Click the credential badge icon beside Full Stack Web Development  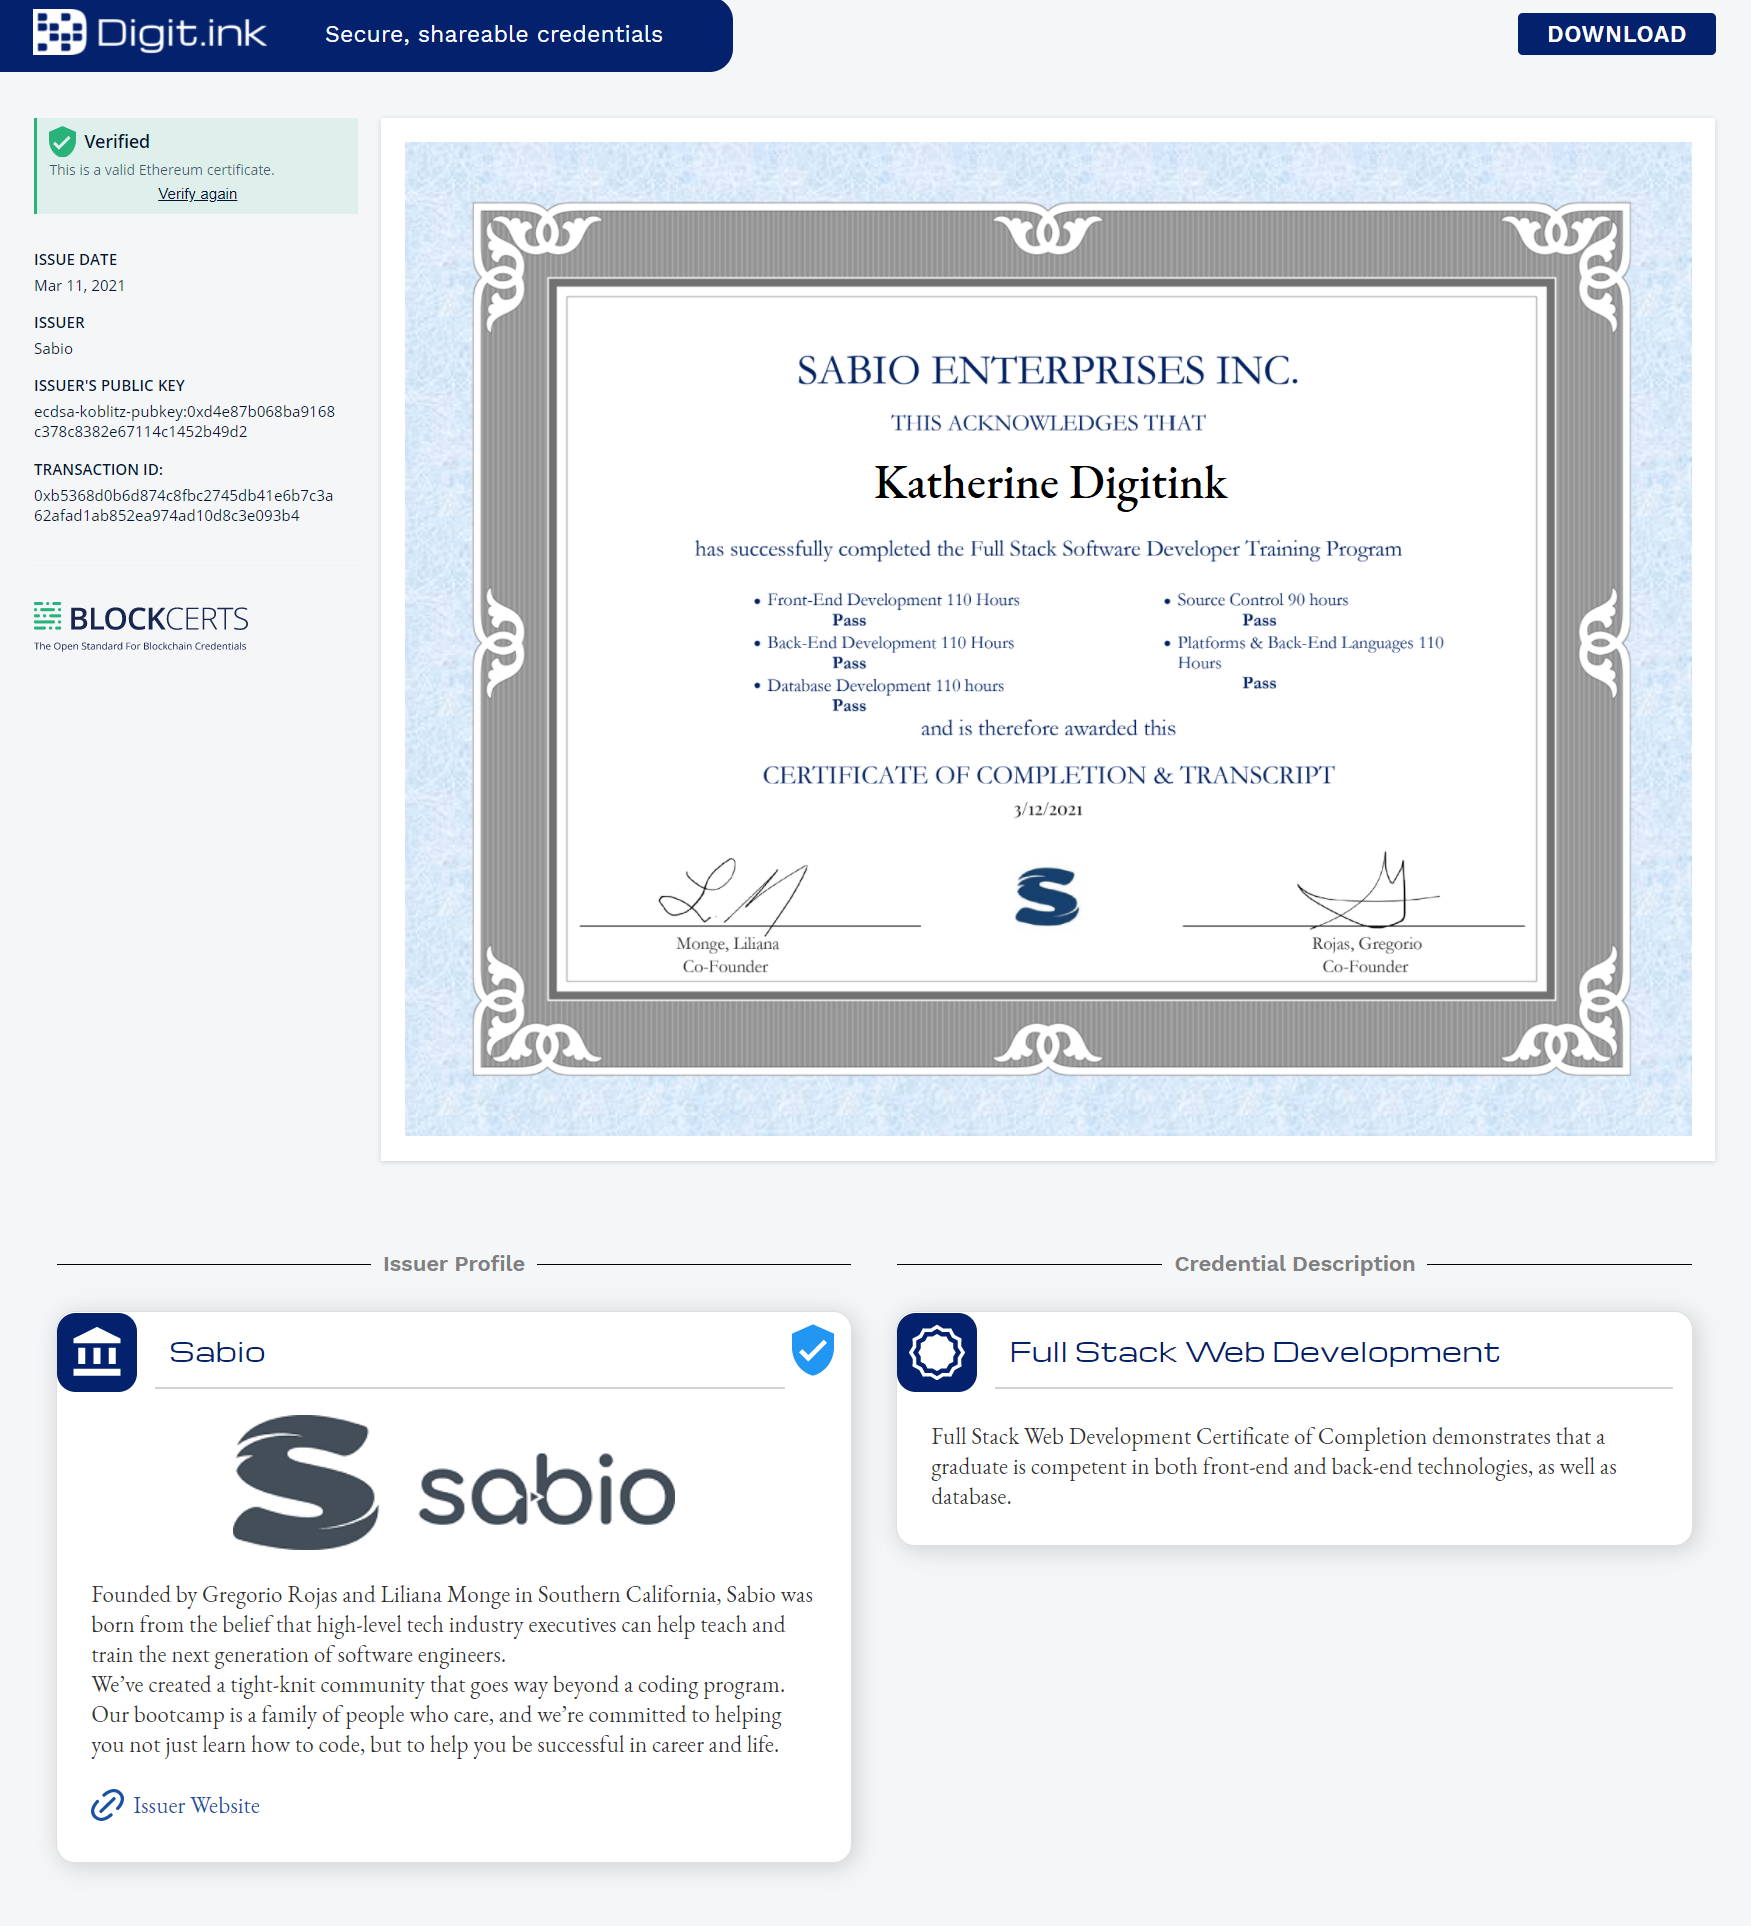click(x=937, y=1352)
